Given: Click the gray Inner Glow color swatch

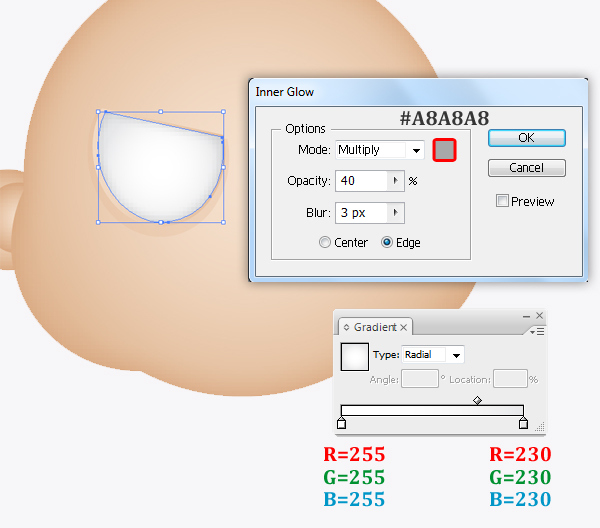Looking at the screenshot, I should click(x=444, y=150).
